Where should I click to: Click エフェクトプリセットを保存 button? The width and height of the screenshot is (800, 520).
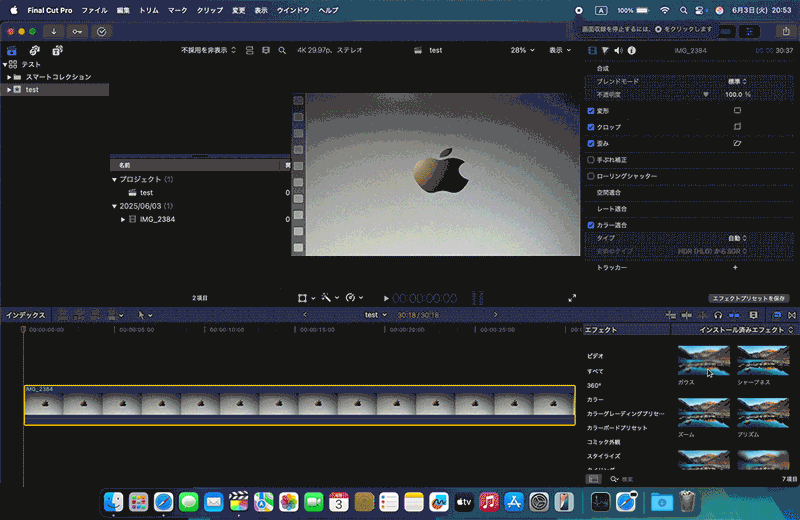point(749,298)
